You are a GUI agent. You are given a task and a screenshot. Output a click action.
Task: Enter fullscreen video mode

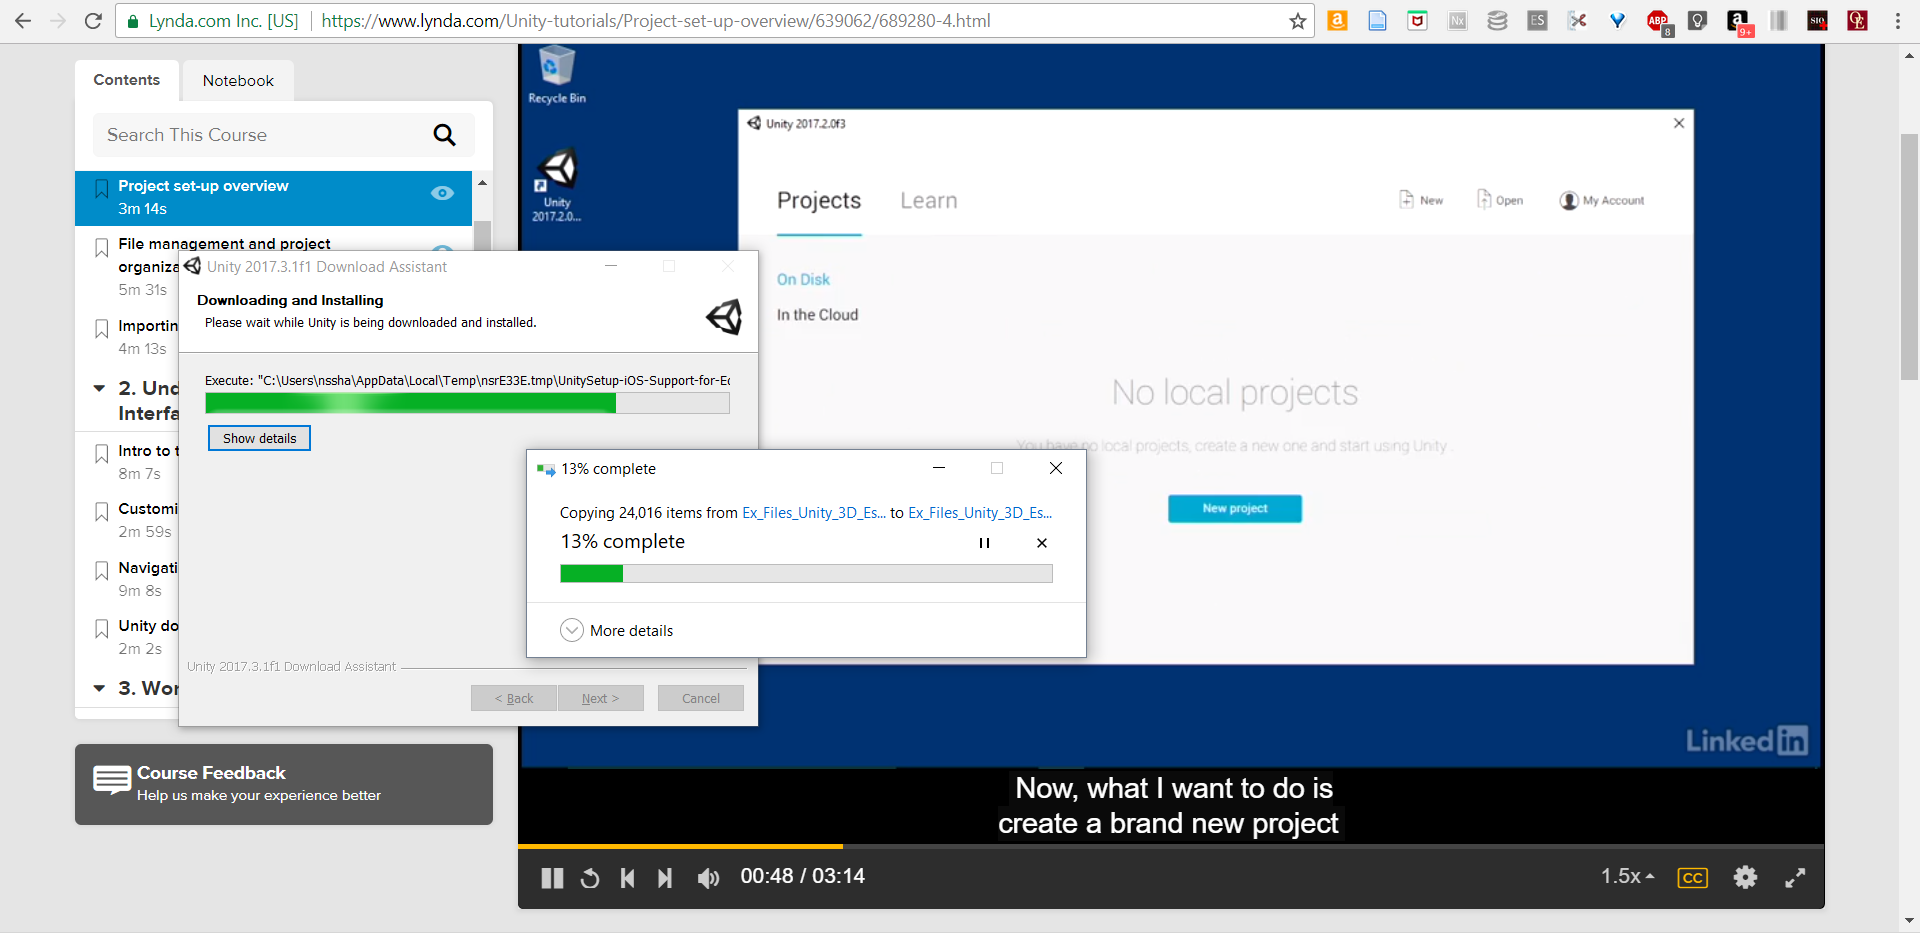point(1795,877)
